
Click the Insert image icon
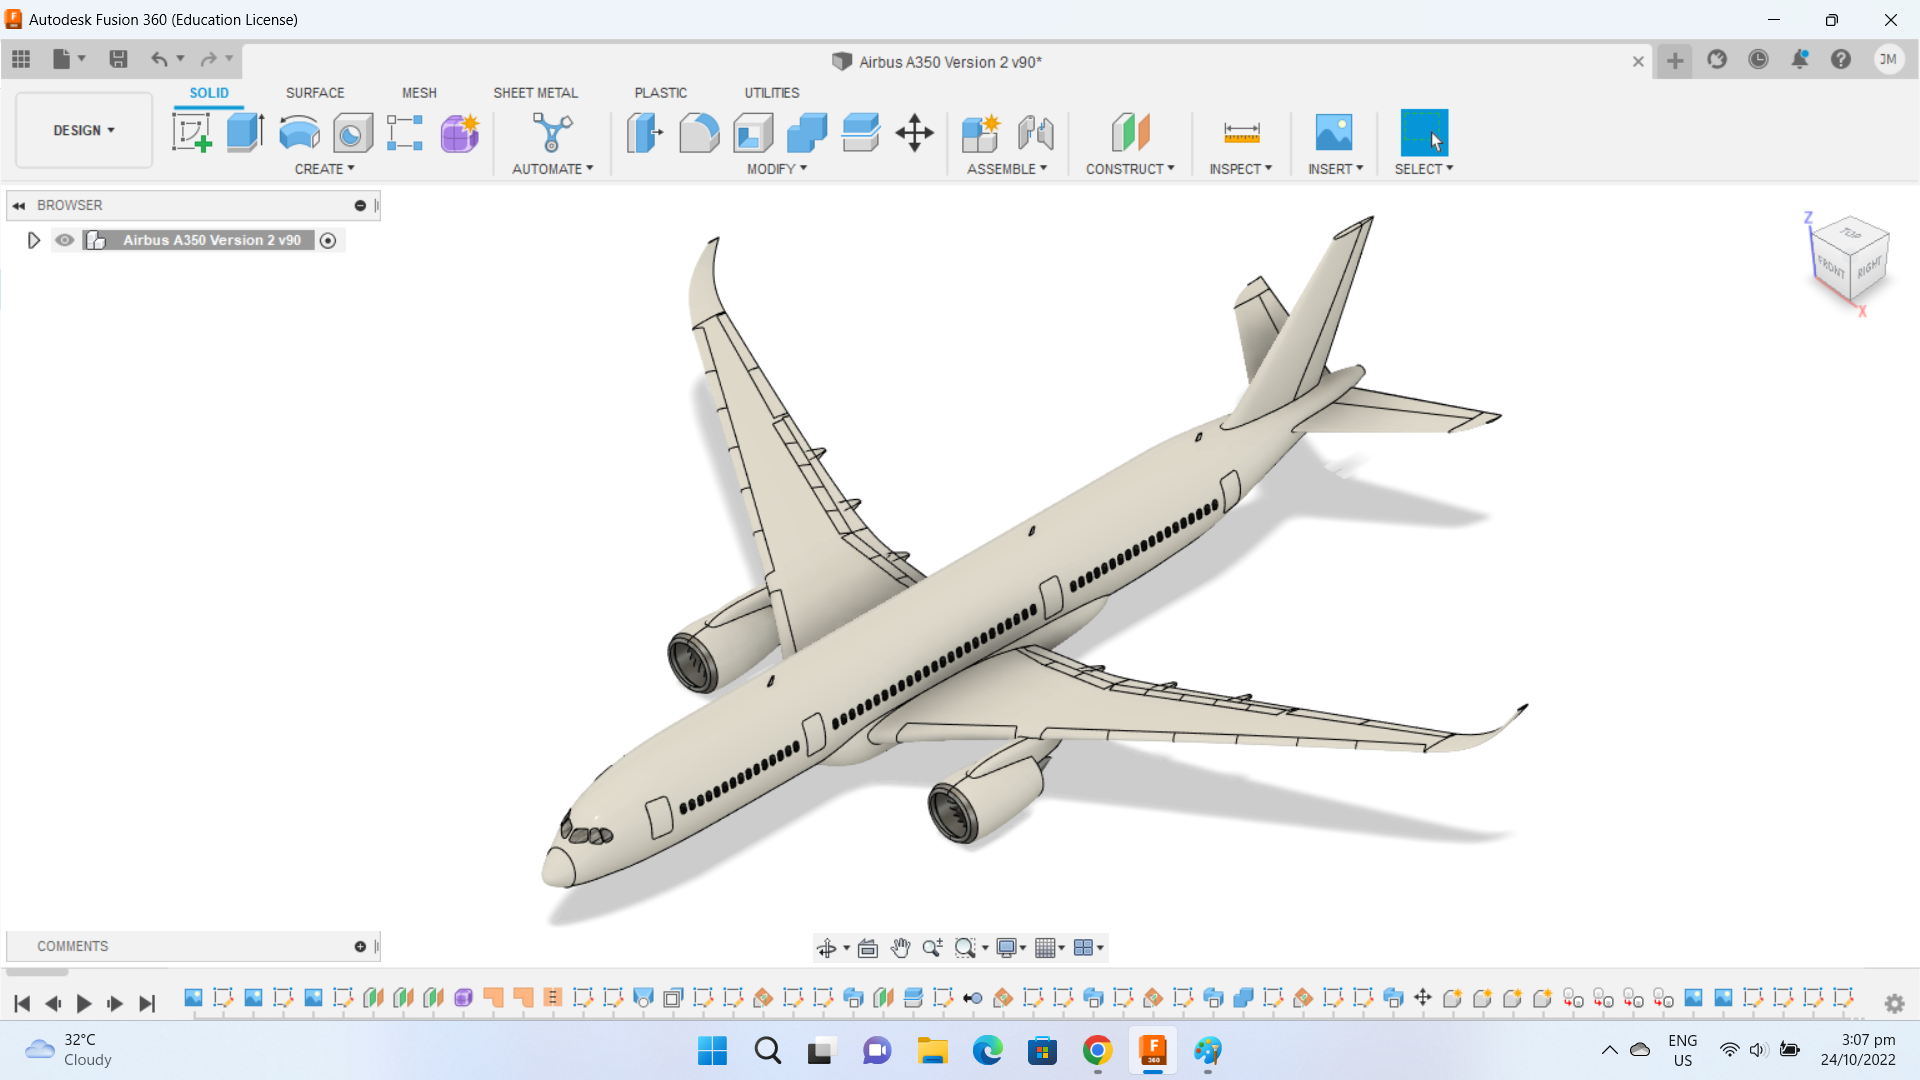click(x=1334, y=132)
